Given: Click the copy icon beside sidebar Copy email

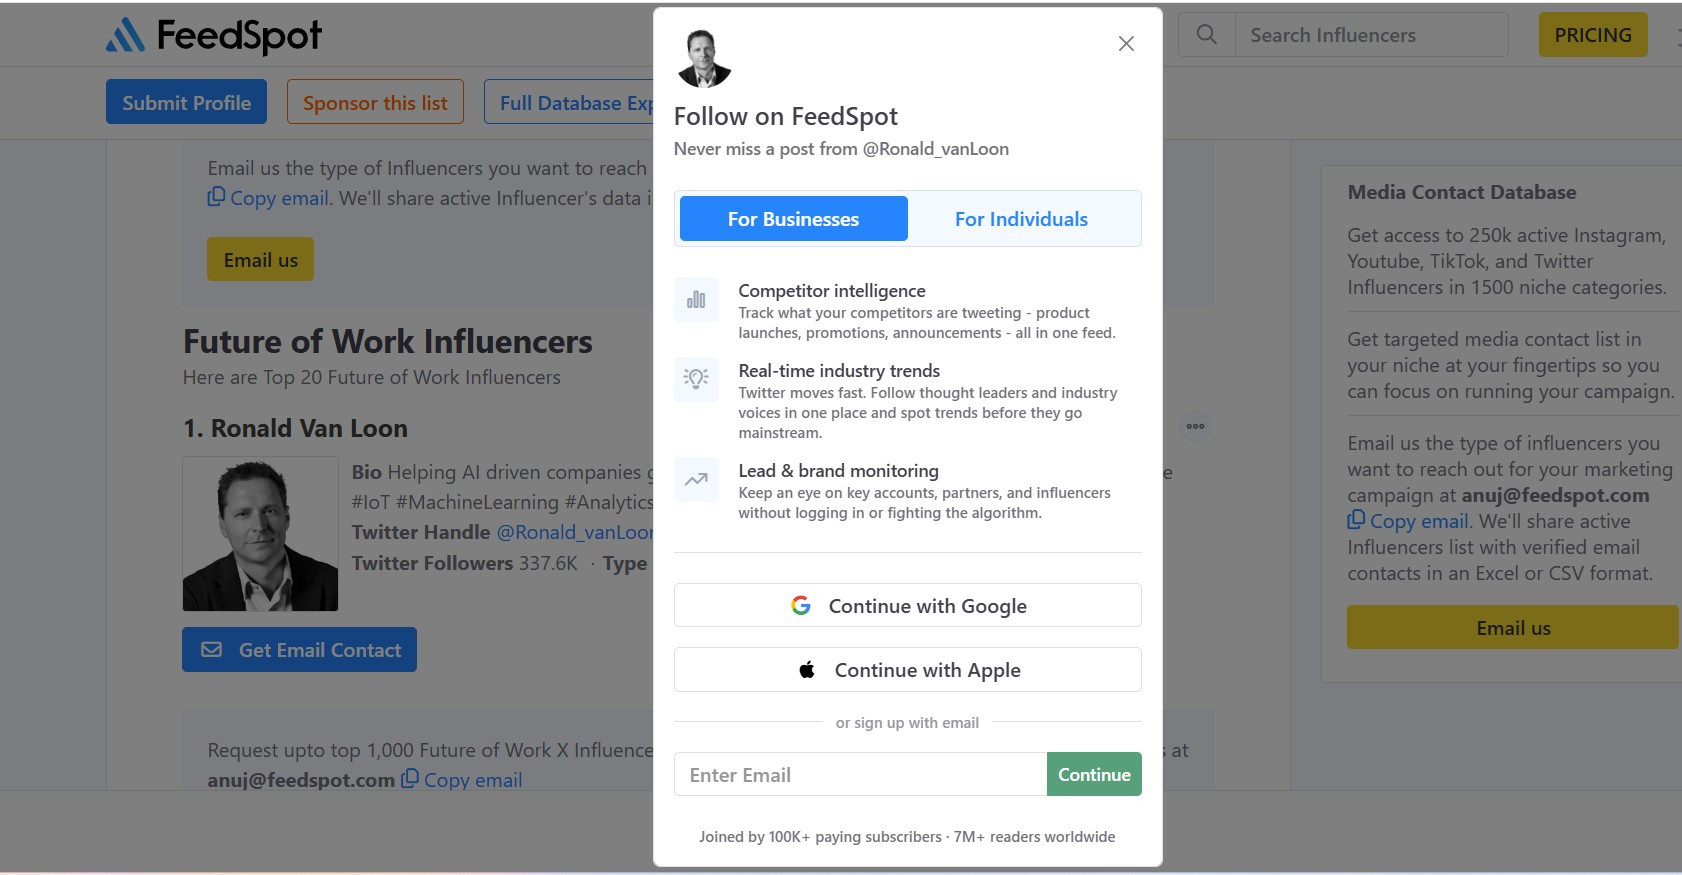Looking at the screenshot, I should (x=1356, y=520).
